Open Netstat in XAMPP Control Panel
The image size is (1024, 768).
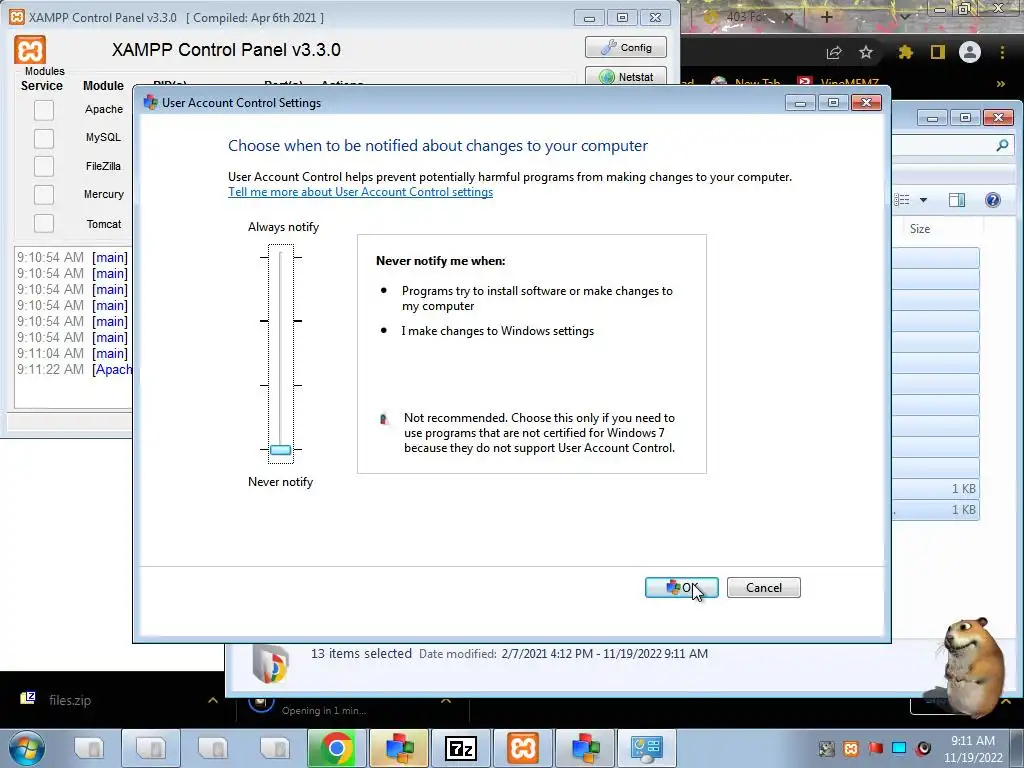click(626, 76)
